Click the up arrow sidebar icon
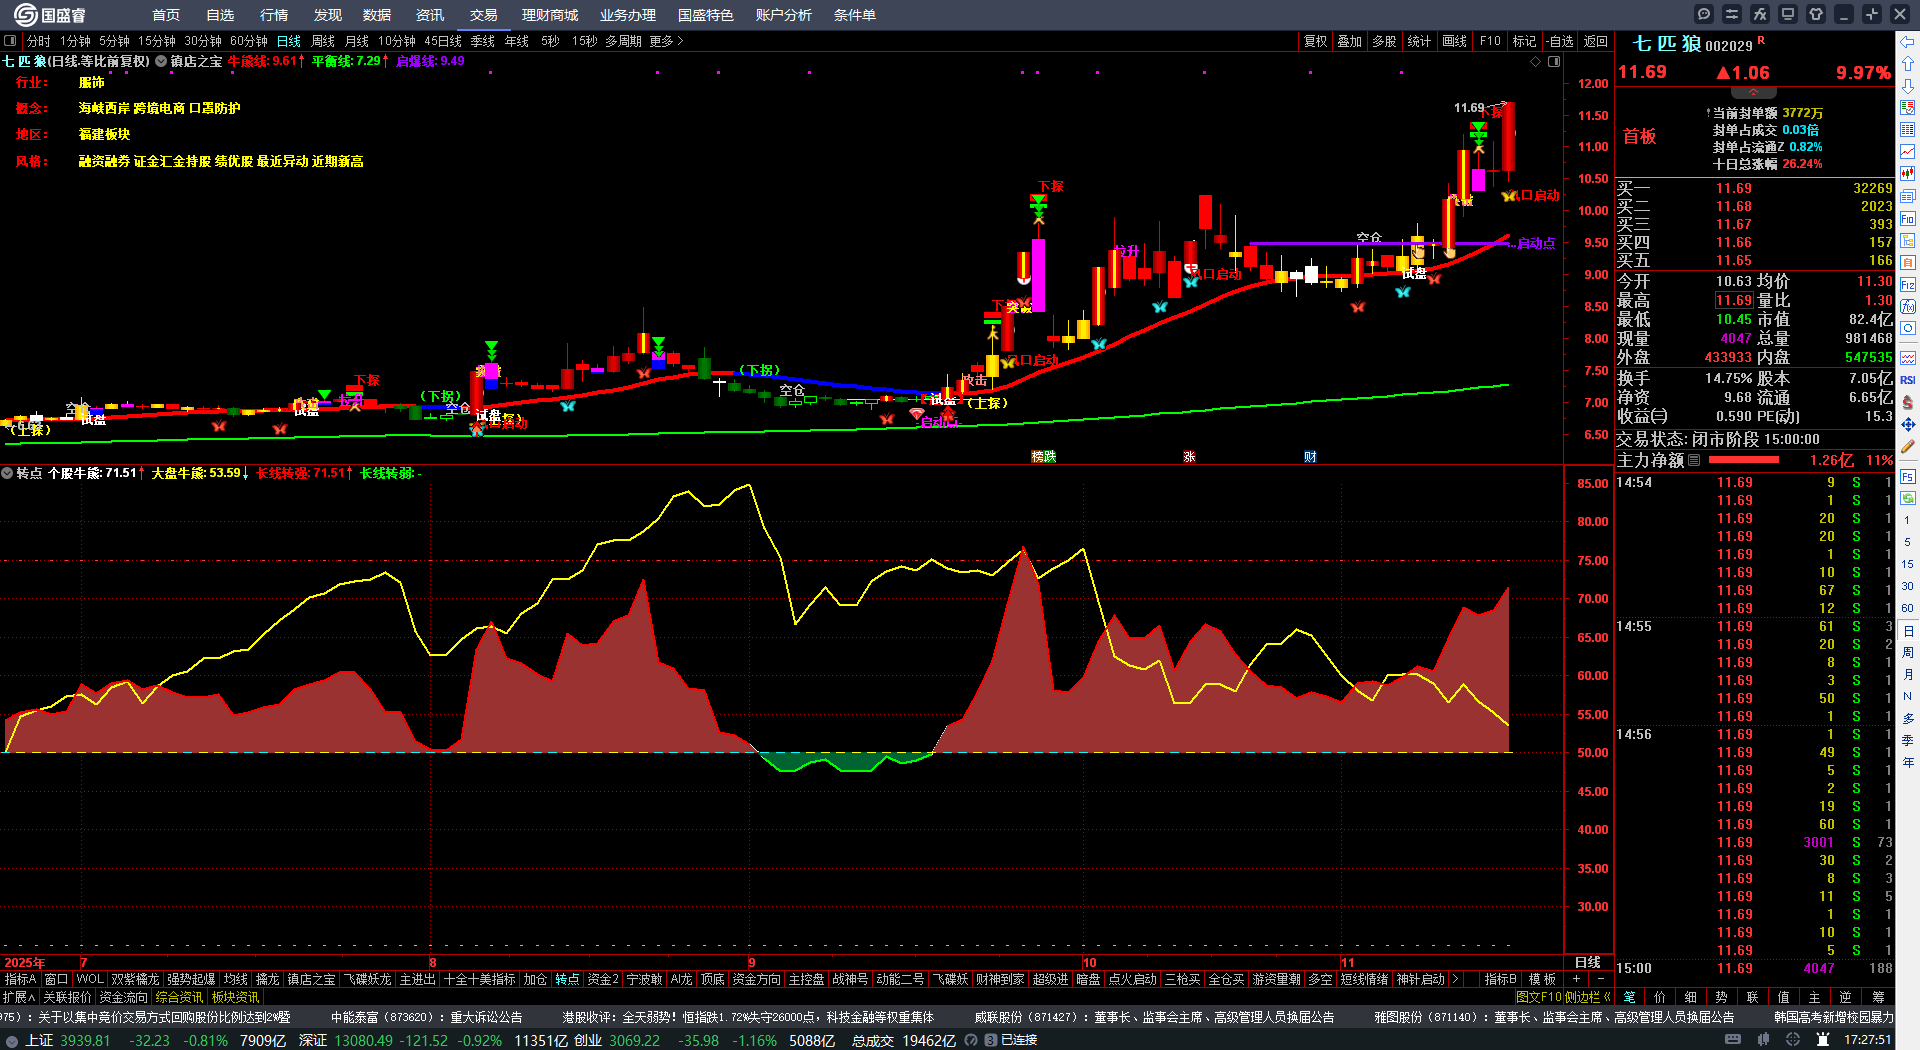 click(x=1908, y=64)
